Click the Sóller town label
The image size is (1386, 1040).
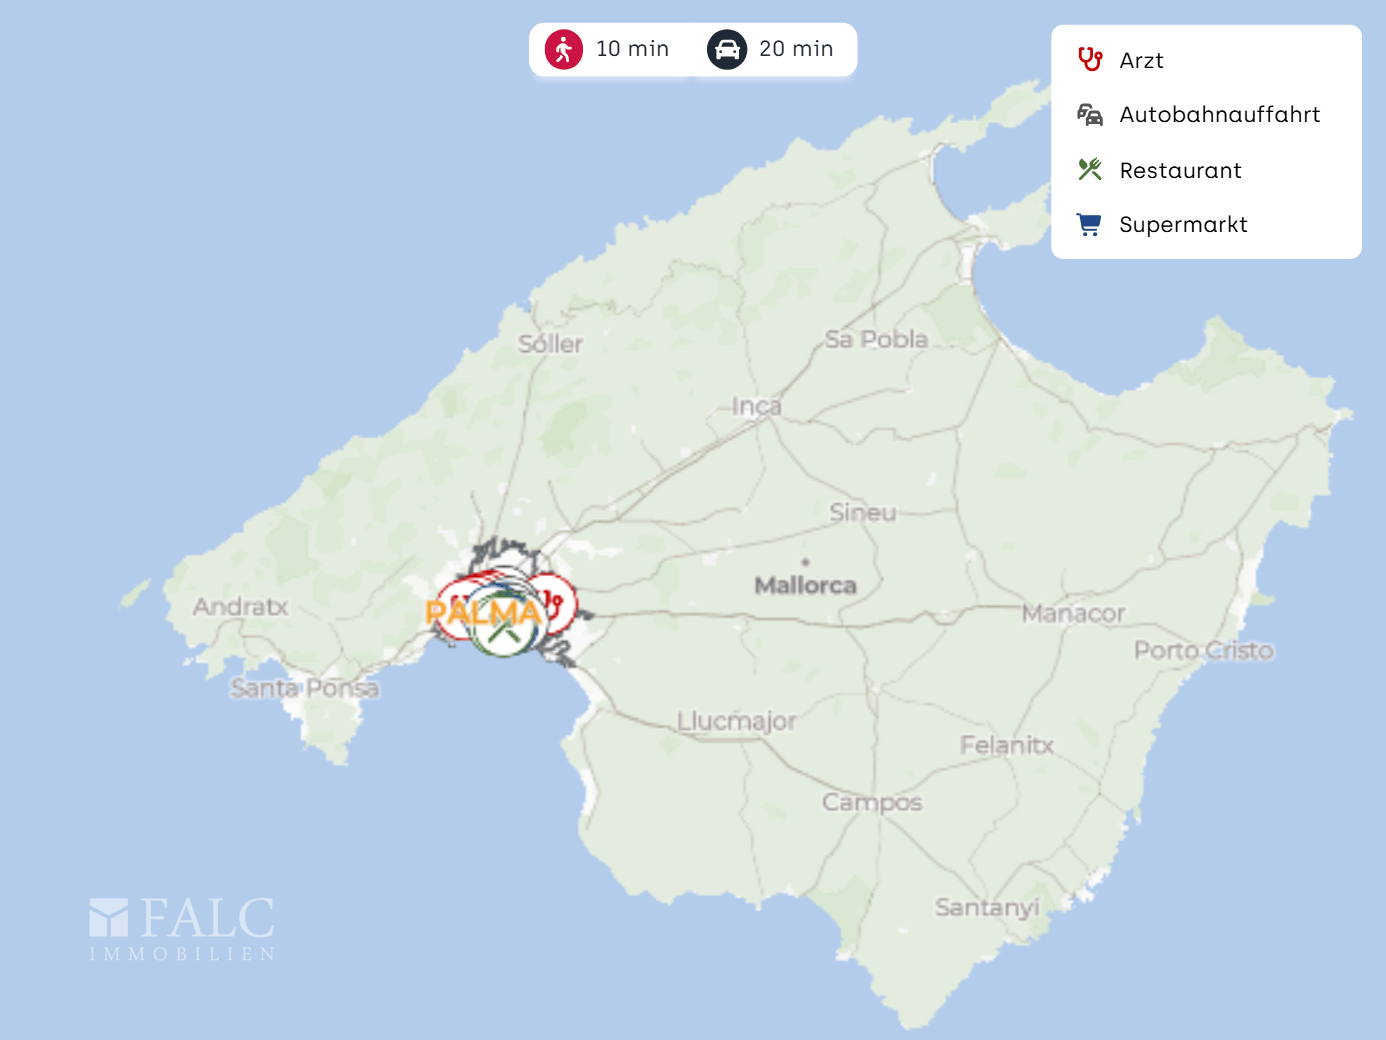click(x=550, y=344)
